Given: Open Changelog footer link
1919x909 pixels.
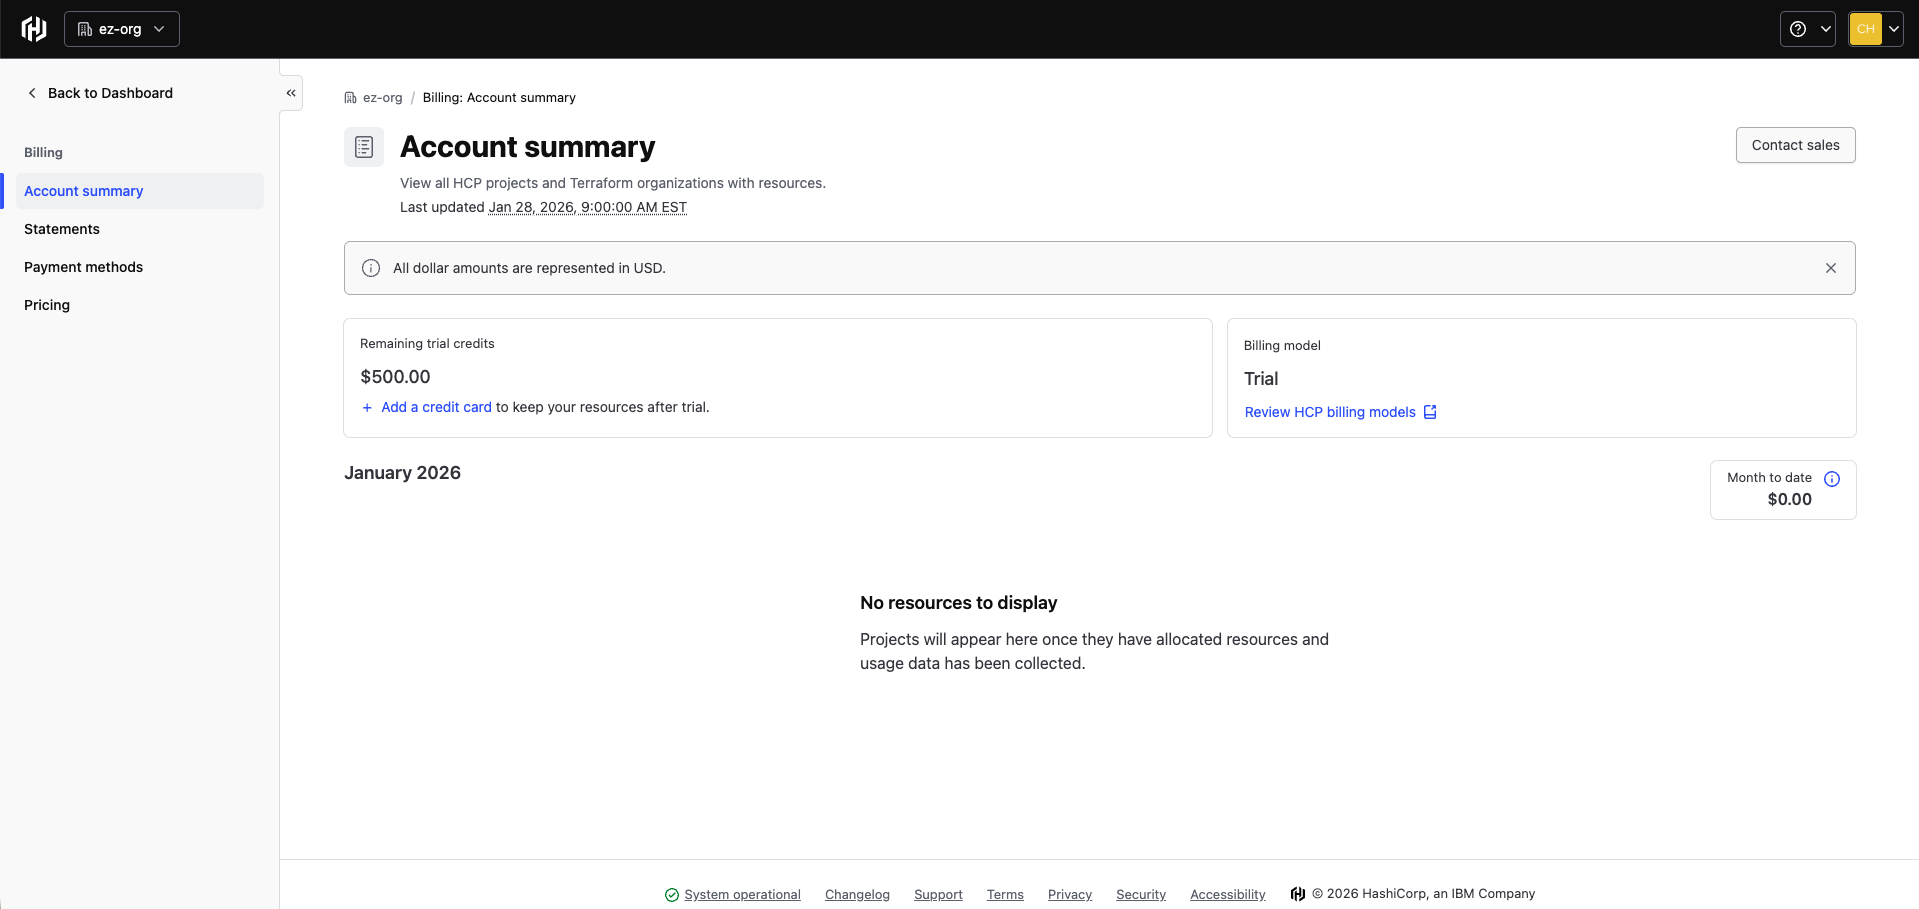Looking at the screenshot, I should tap(857, 895).
